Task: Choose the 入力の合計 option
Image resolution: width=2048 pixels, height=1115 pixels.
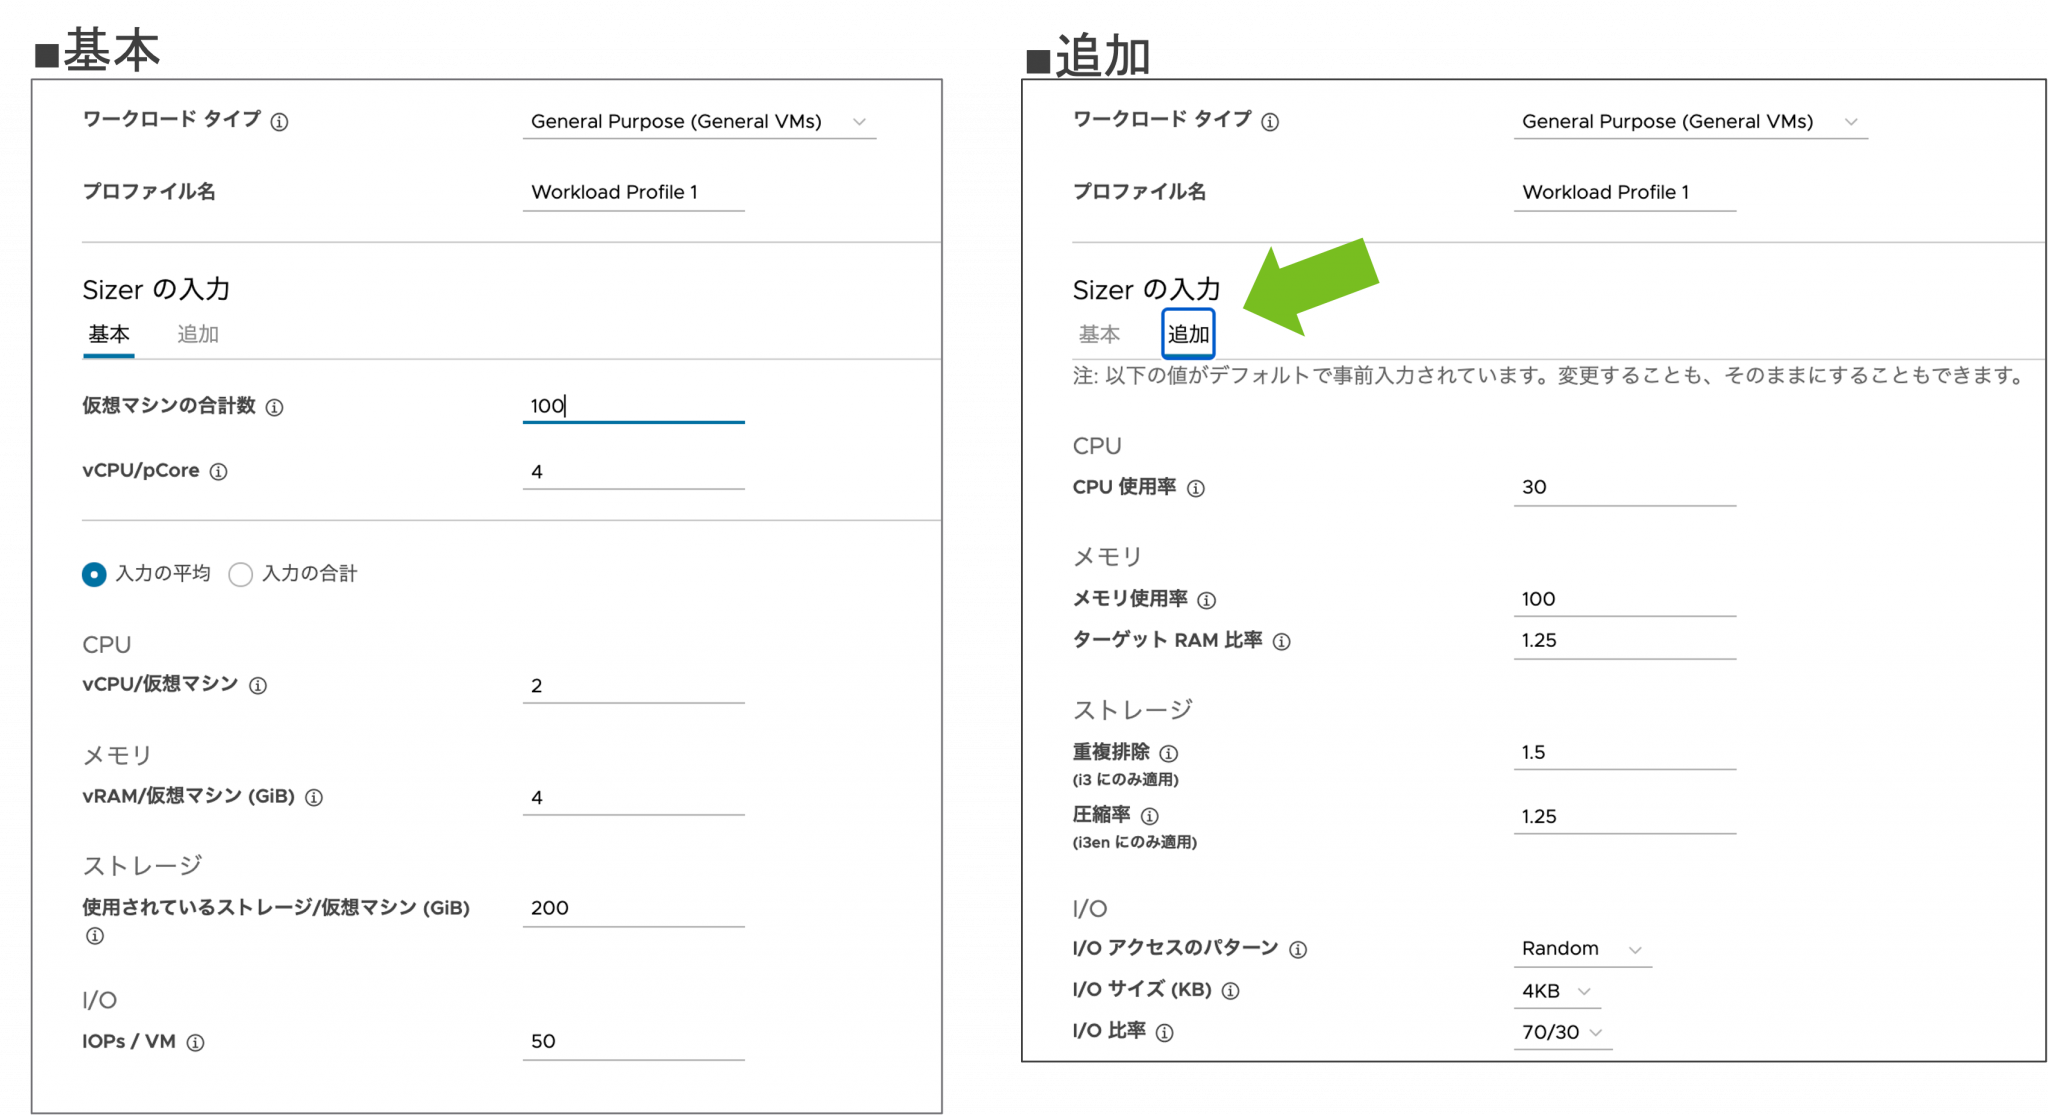Action: [x=240, y=574]
